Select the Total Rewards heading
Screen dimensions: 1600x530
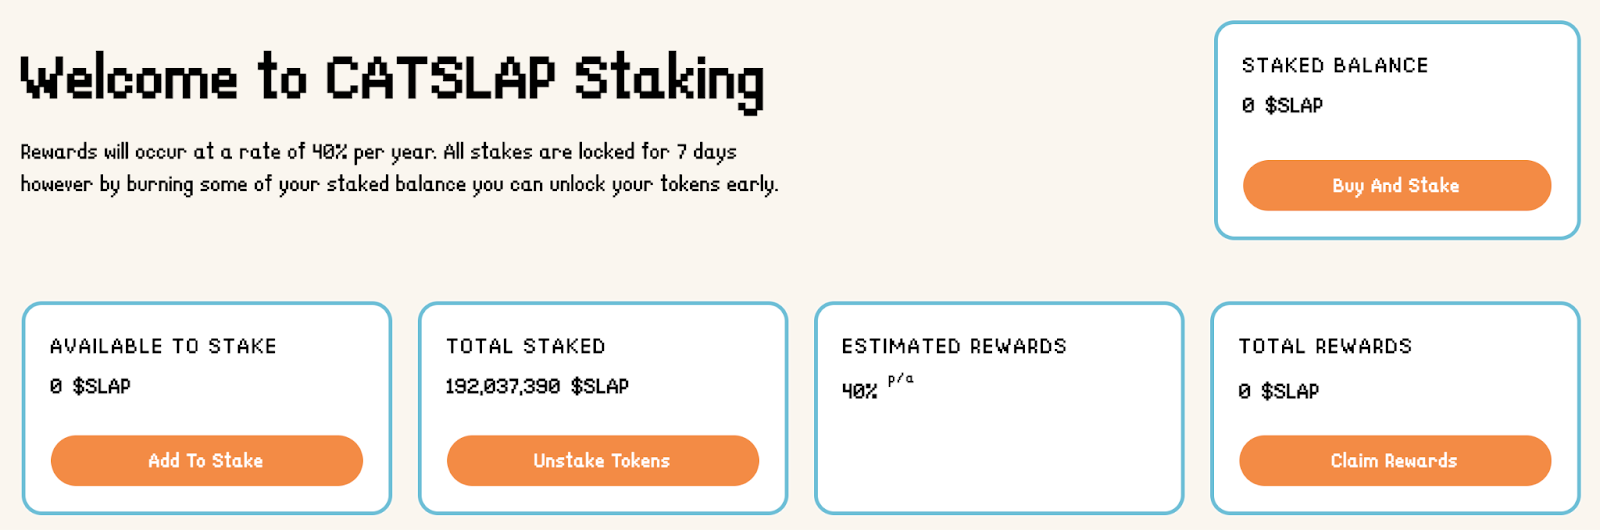[x=1325, y=346]
